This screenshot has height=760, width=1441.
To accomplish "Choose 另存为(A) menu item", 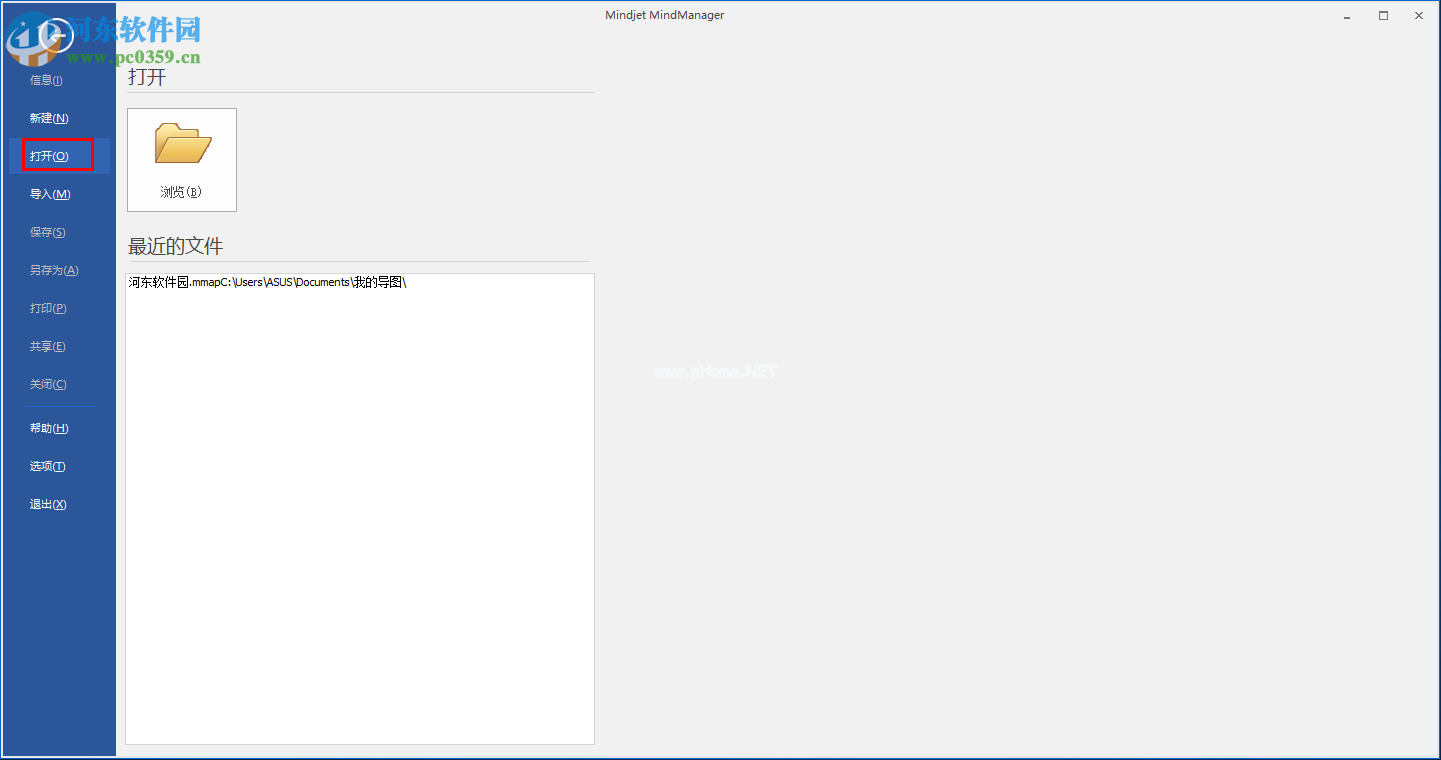I will (54, 270).
